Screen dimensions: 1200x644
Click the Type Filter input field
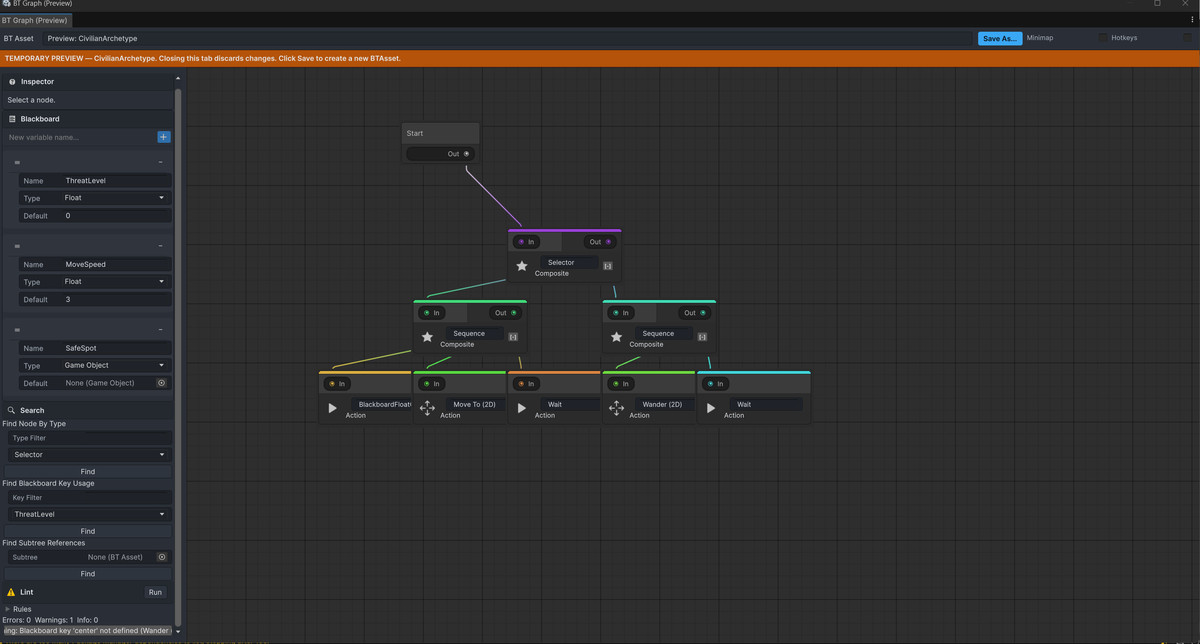pyautogui.click(x=89, y=438)
